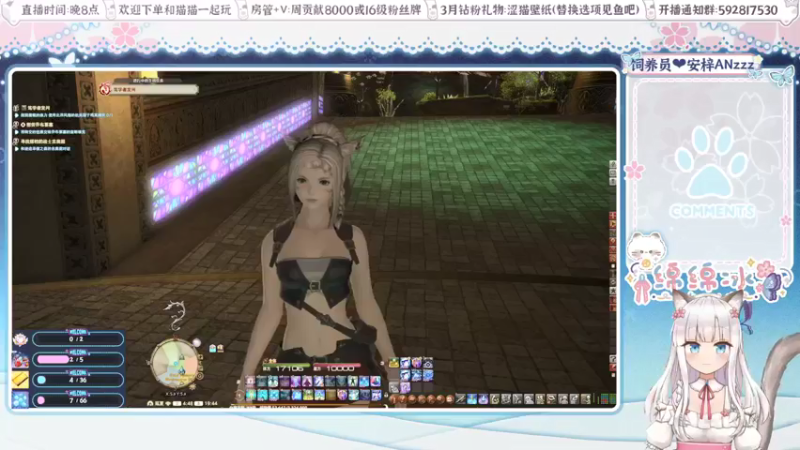This screenshot has width=800, height=450.
Task: Click the question mark icon on right edge
Action: point(613,359)
